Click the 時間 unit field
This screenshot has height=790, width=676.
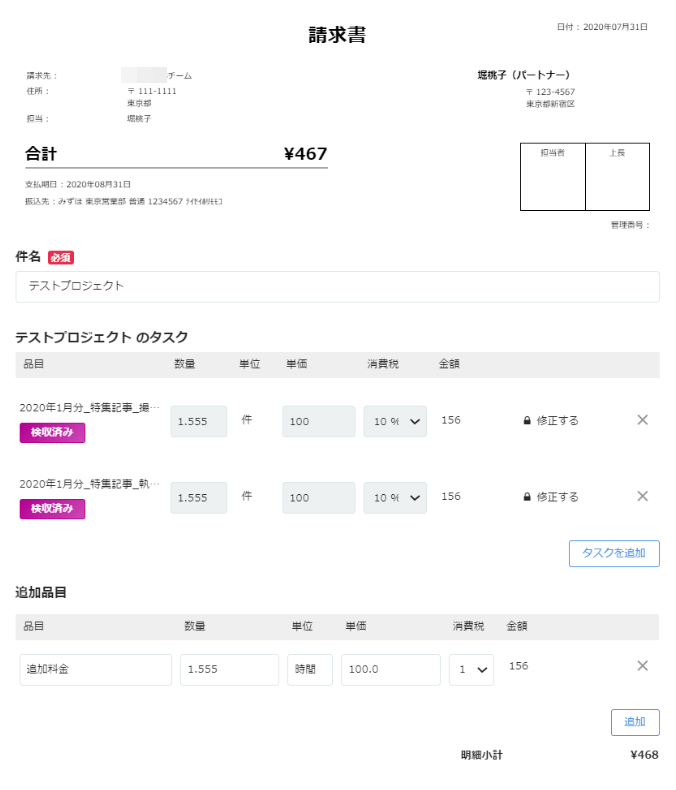[310, 670]
